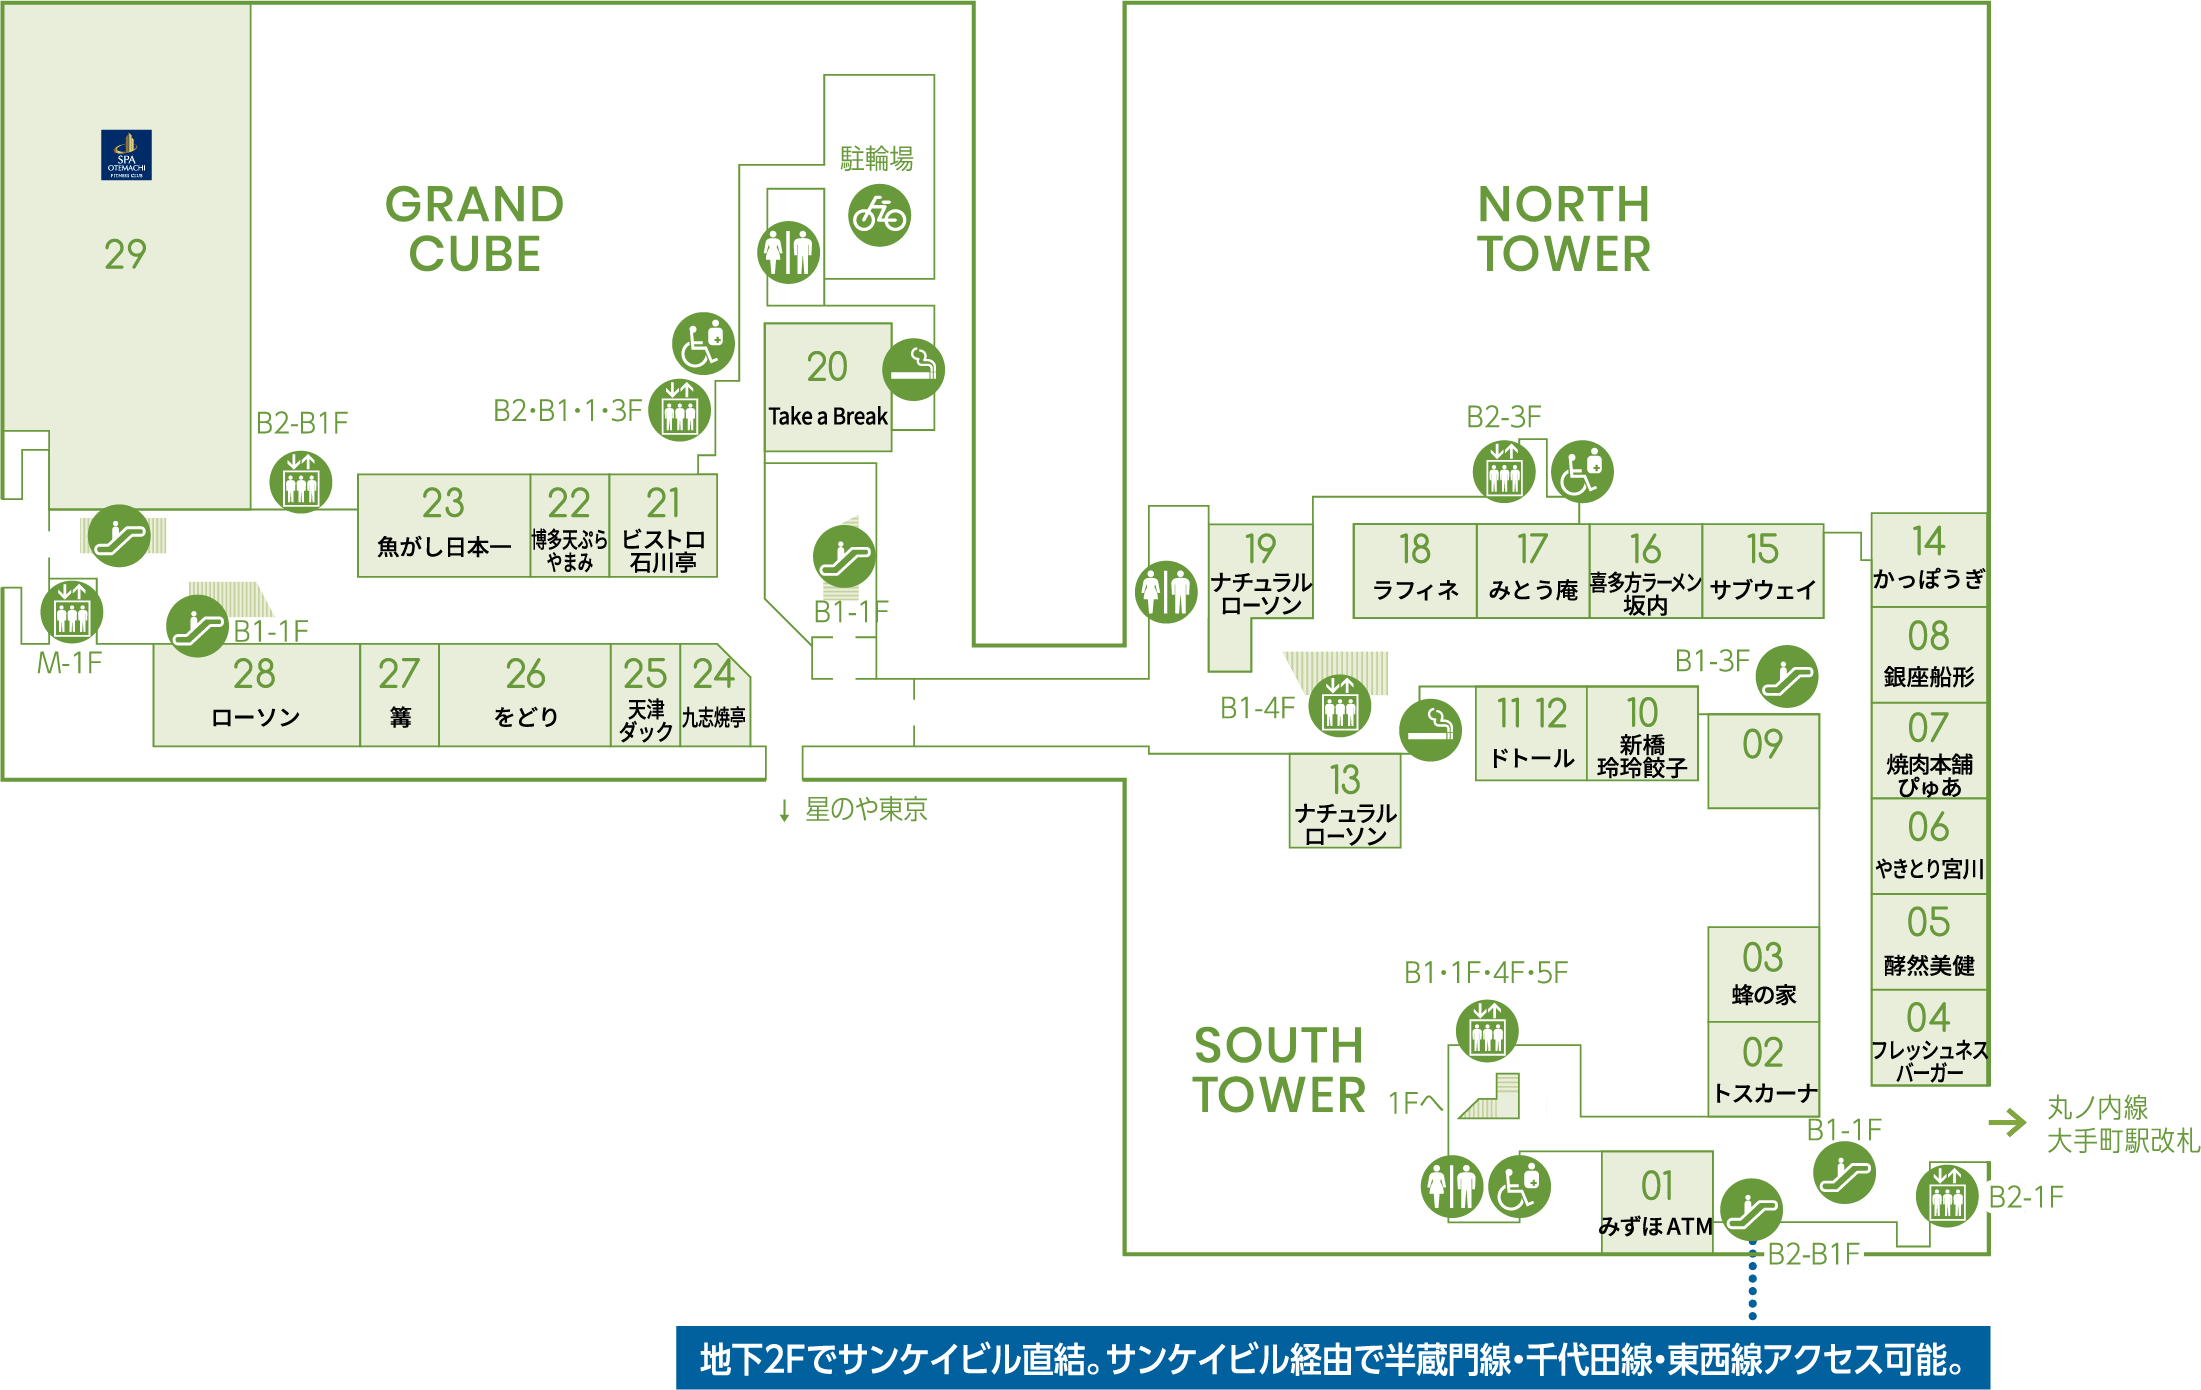Select shop 29 area

pos(126,255)
